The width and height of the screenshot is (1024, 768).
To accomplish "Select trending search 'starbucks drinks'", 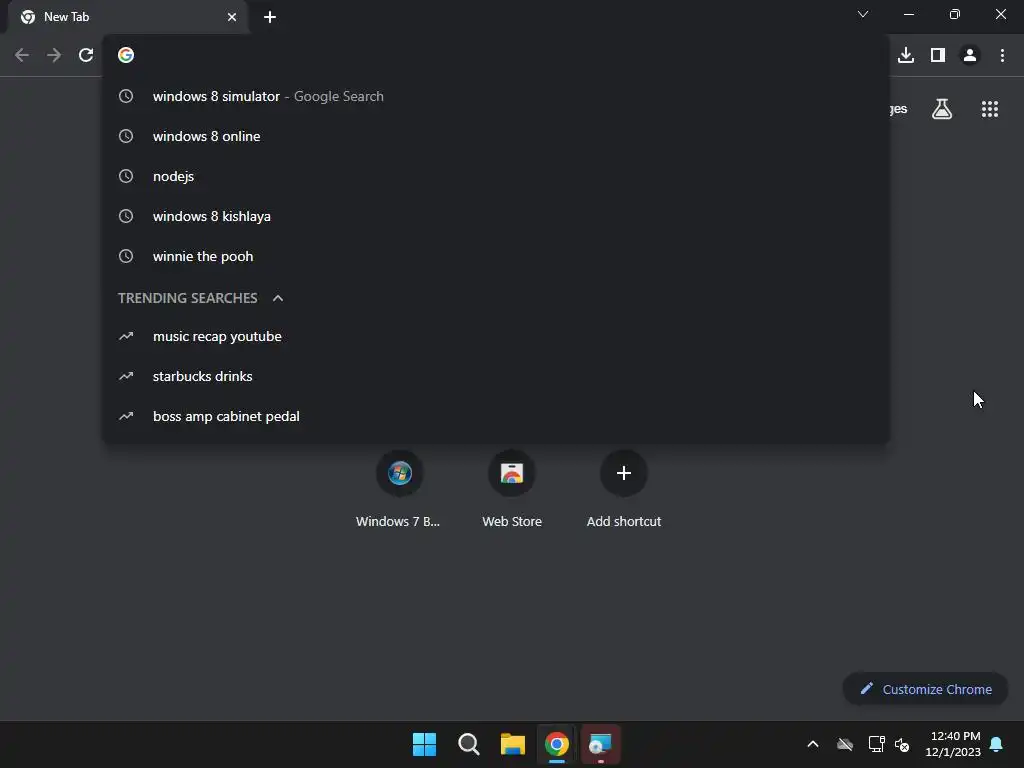I will (496, 376).
